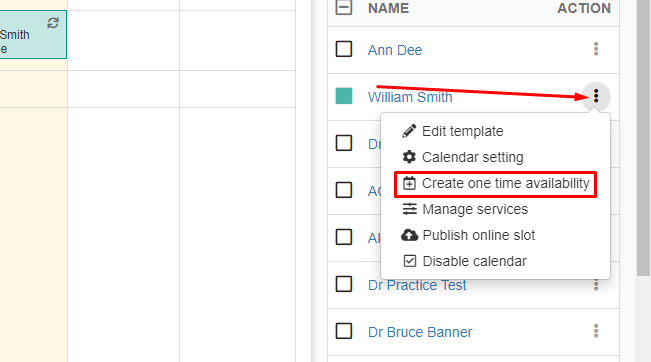Click the vertical scrollbar of the practitioner list

click(x=644, y=137)
